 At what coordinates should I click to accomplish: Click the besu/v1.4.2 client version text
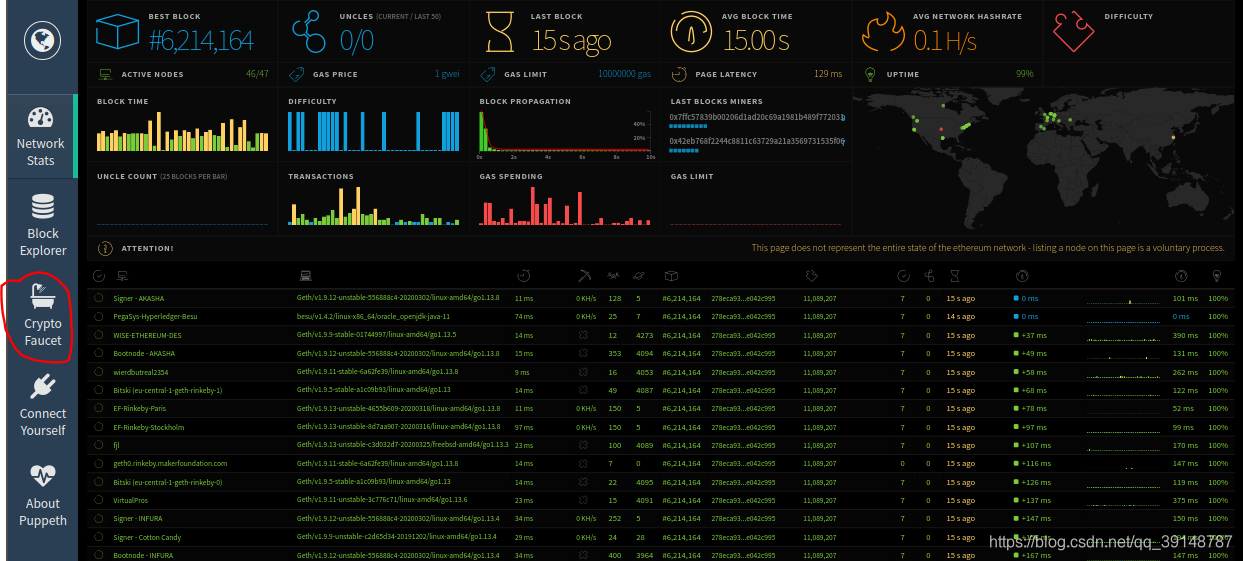tap(371, 316)
